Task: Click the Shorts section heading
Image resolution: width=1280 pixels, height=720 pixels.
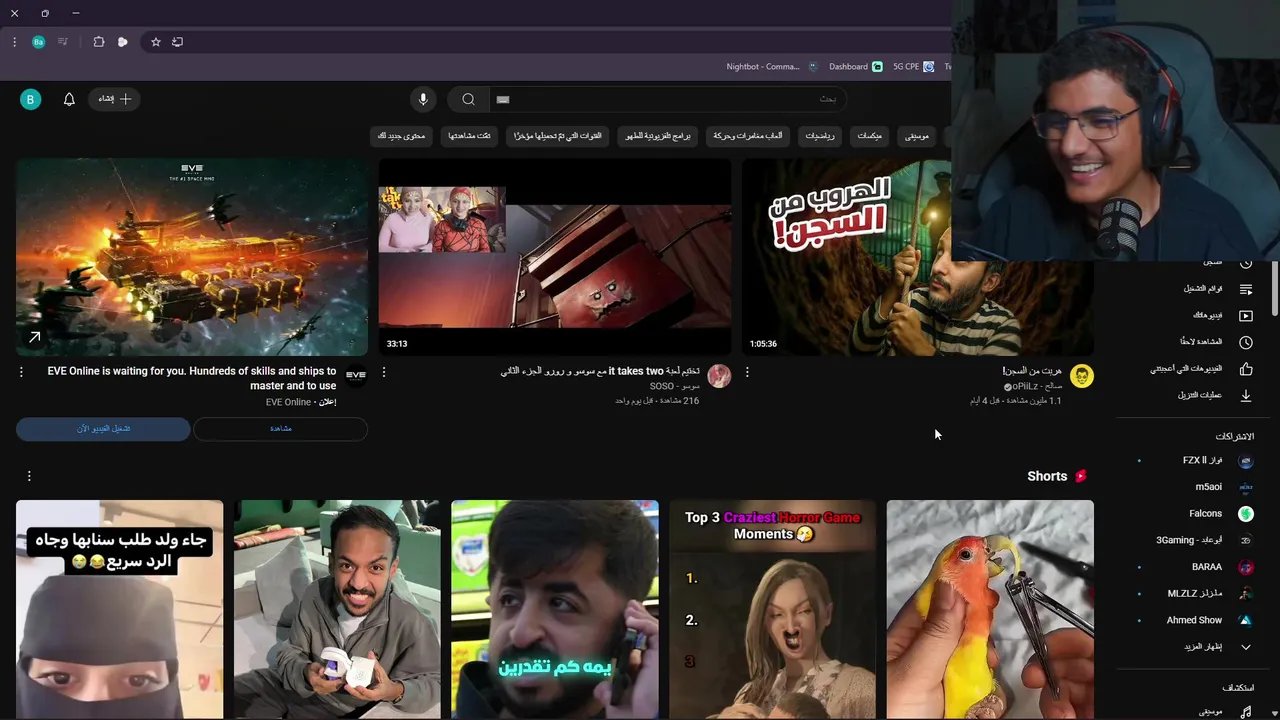Action: 1047,476
